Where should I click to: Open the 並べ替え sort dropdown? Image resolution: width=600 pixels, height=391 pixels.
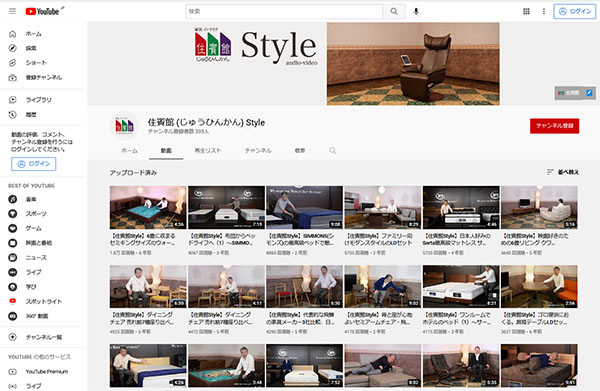pos(562,172)
